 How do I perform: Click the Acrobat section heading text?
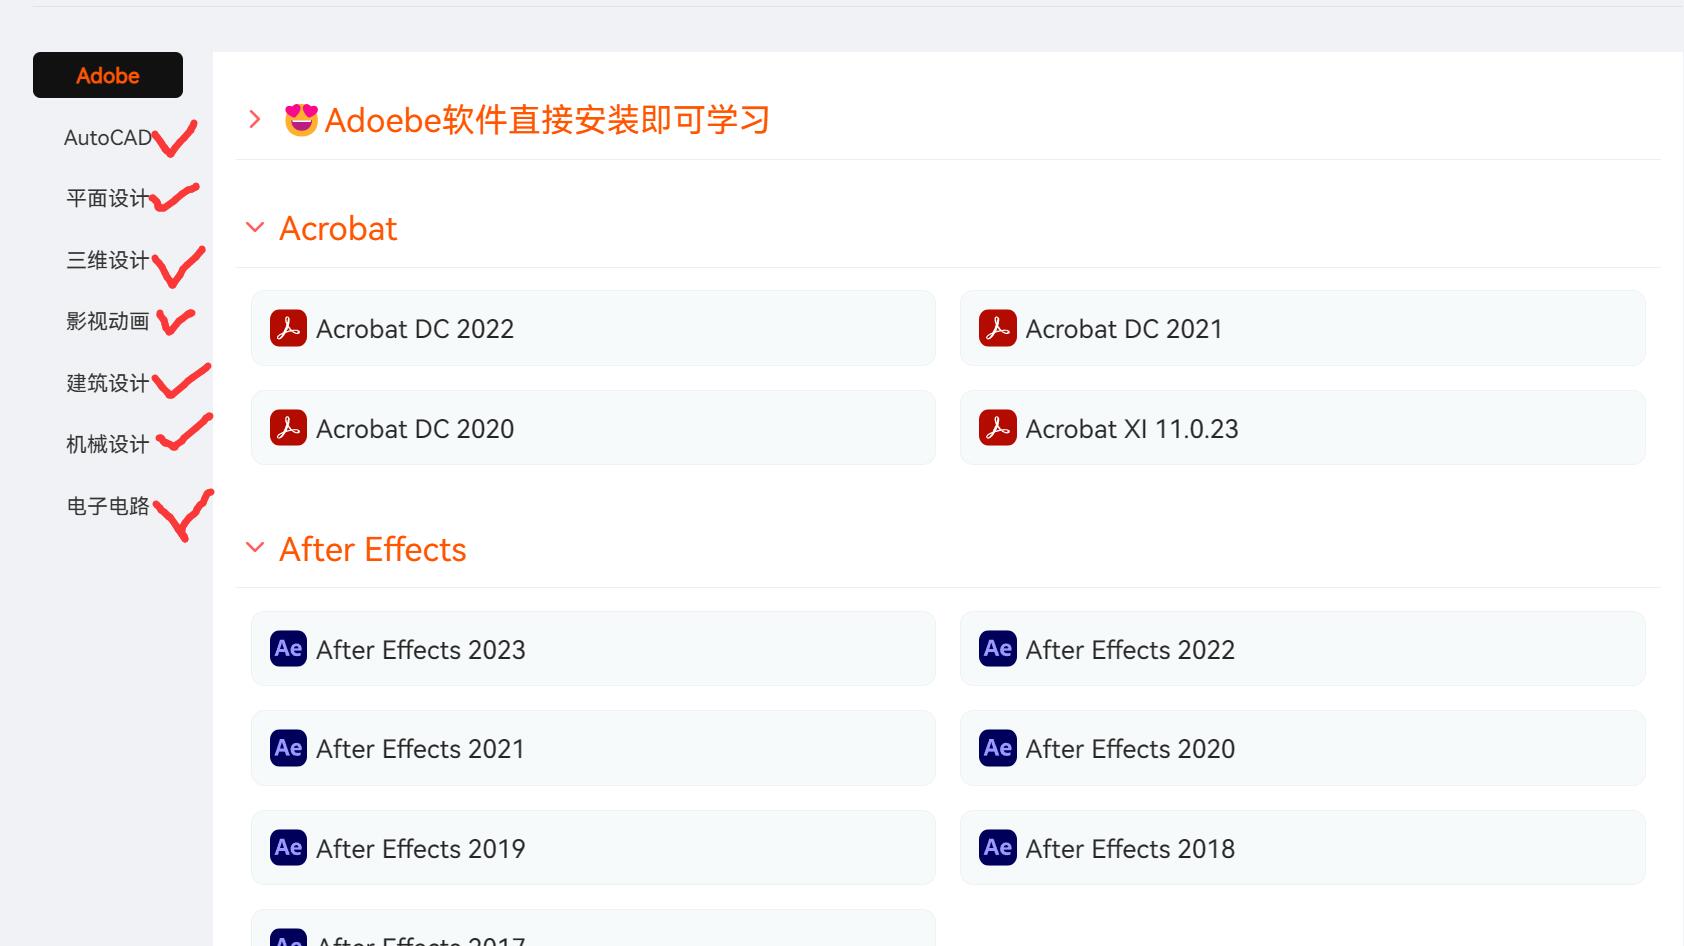(x=338, y=229)
